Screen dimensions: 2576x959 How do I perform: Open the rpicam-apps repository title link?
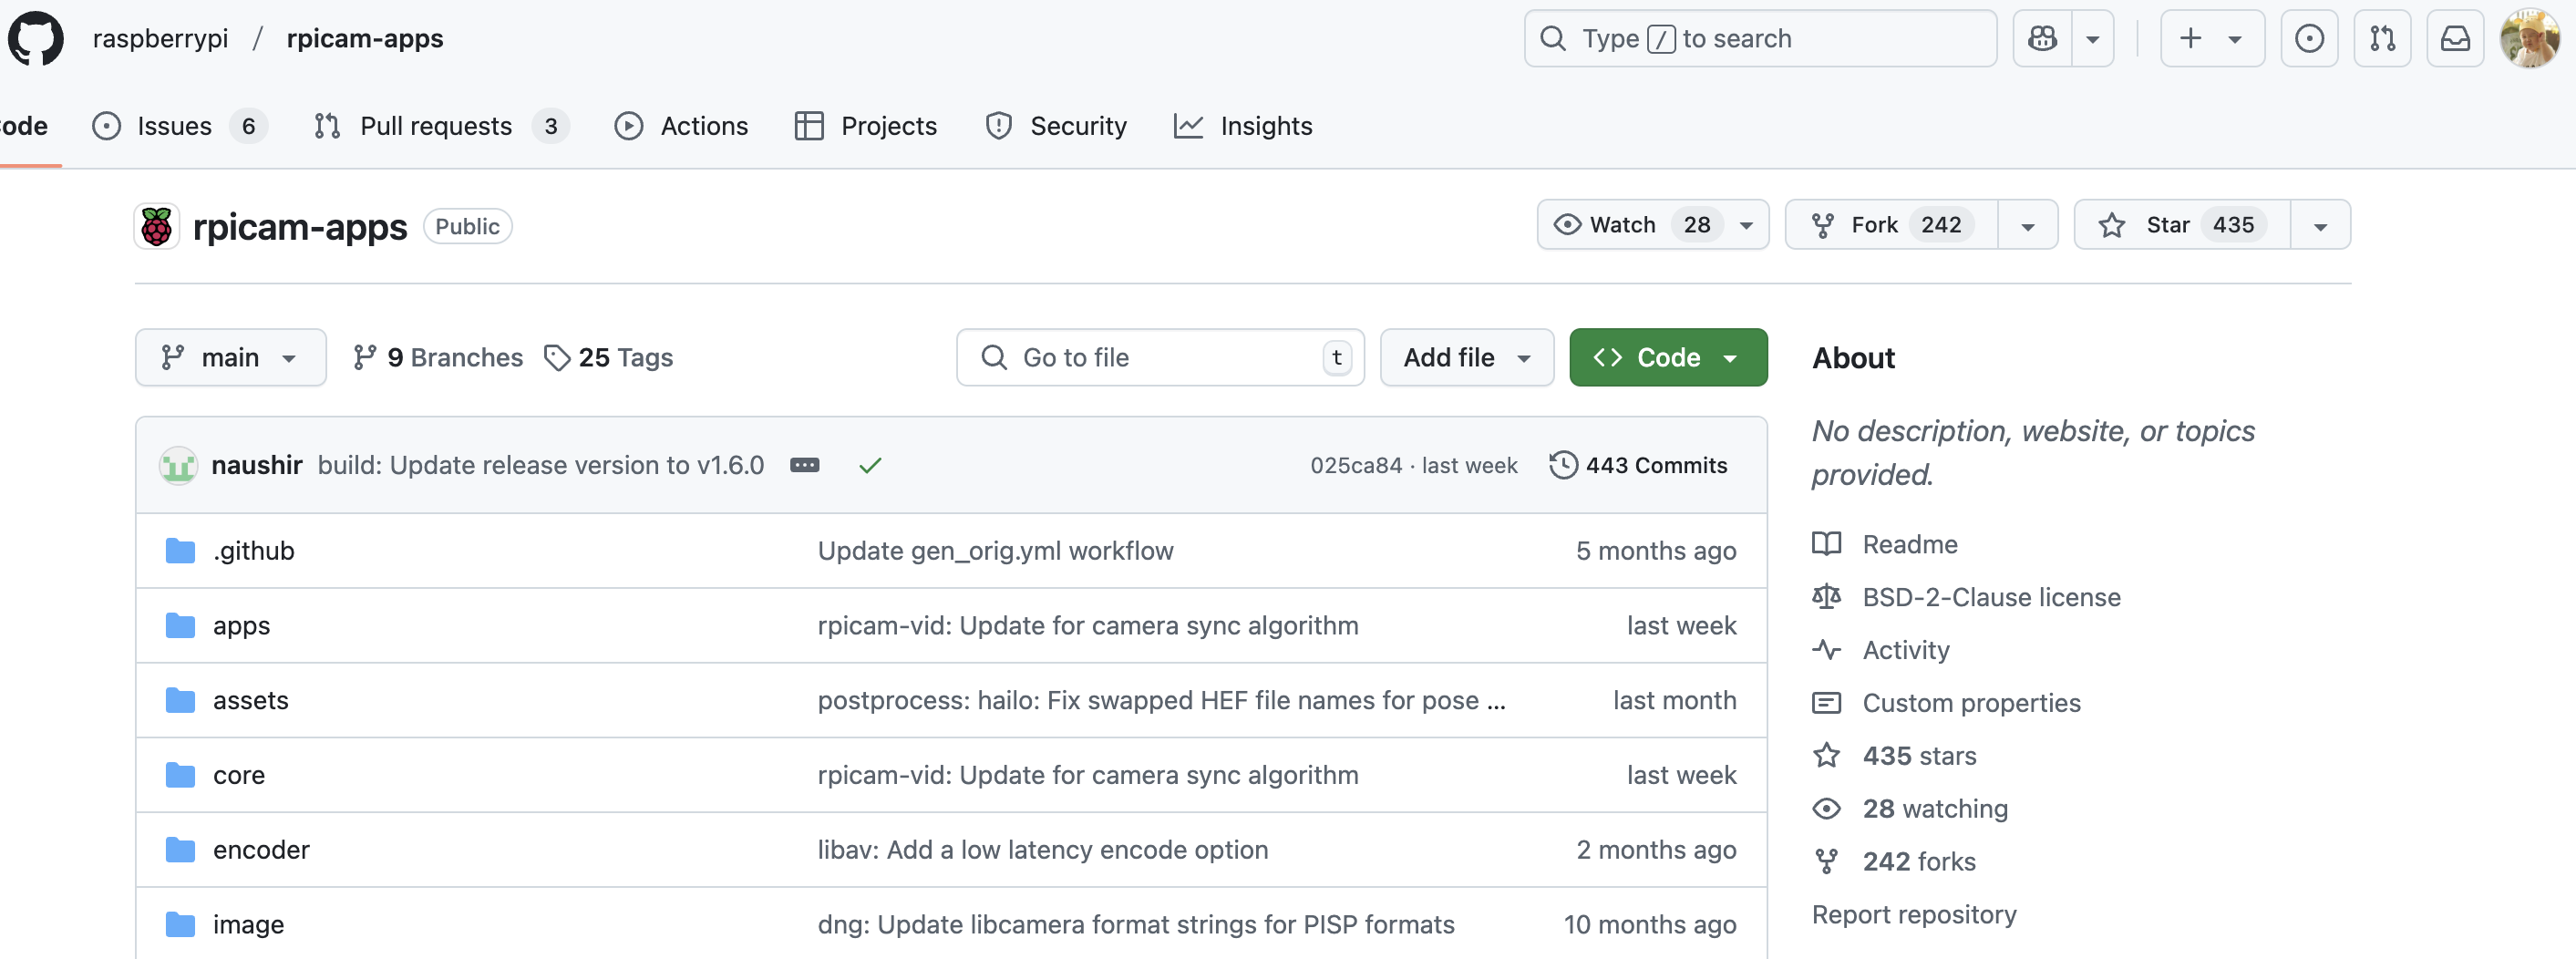(x=300, y=227)
